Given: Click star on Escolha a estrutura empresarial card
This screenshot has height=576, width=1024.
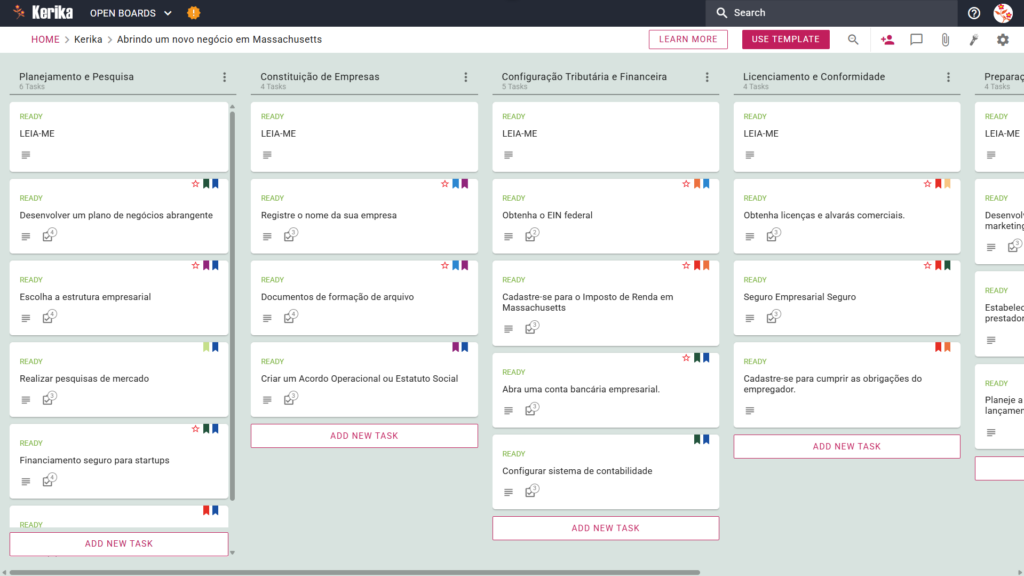Looking at the screenshot, I should tap(195, 266).
